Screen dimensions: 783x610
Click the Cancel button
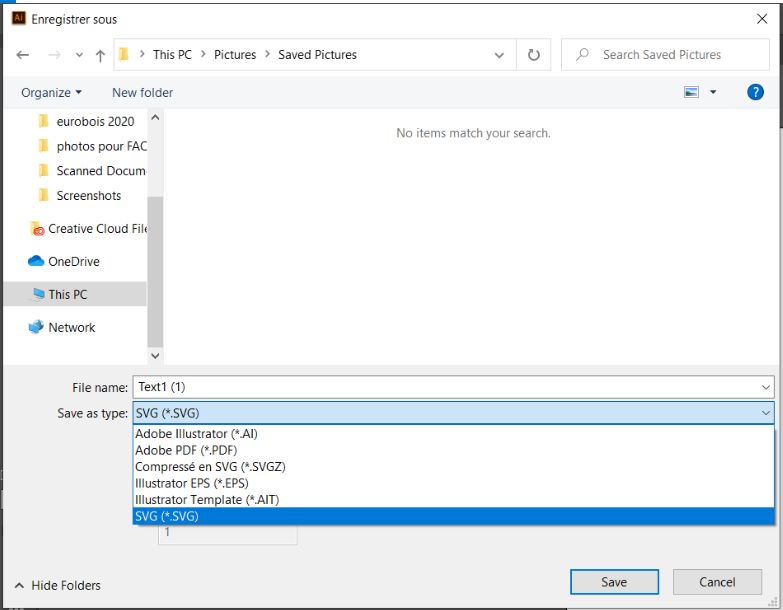[x=717, y=582]
